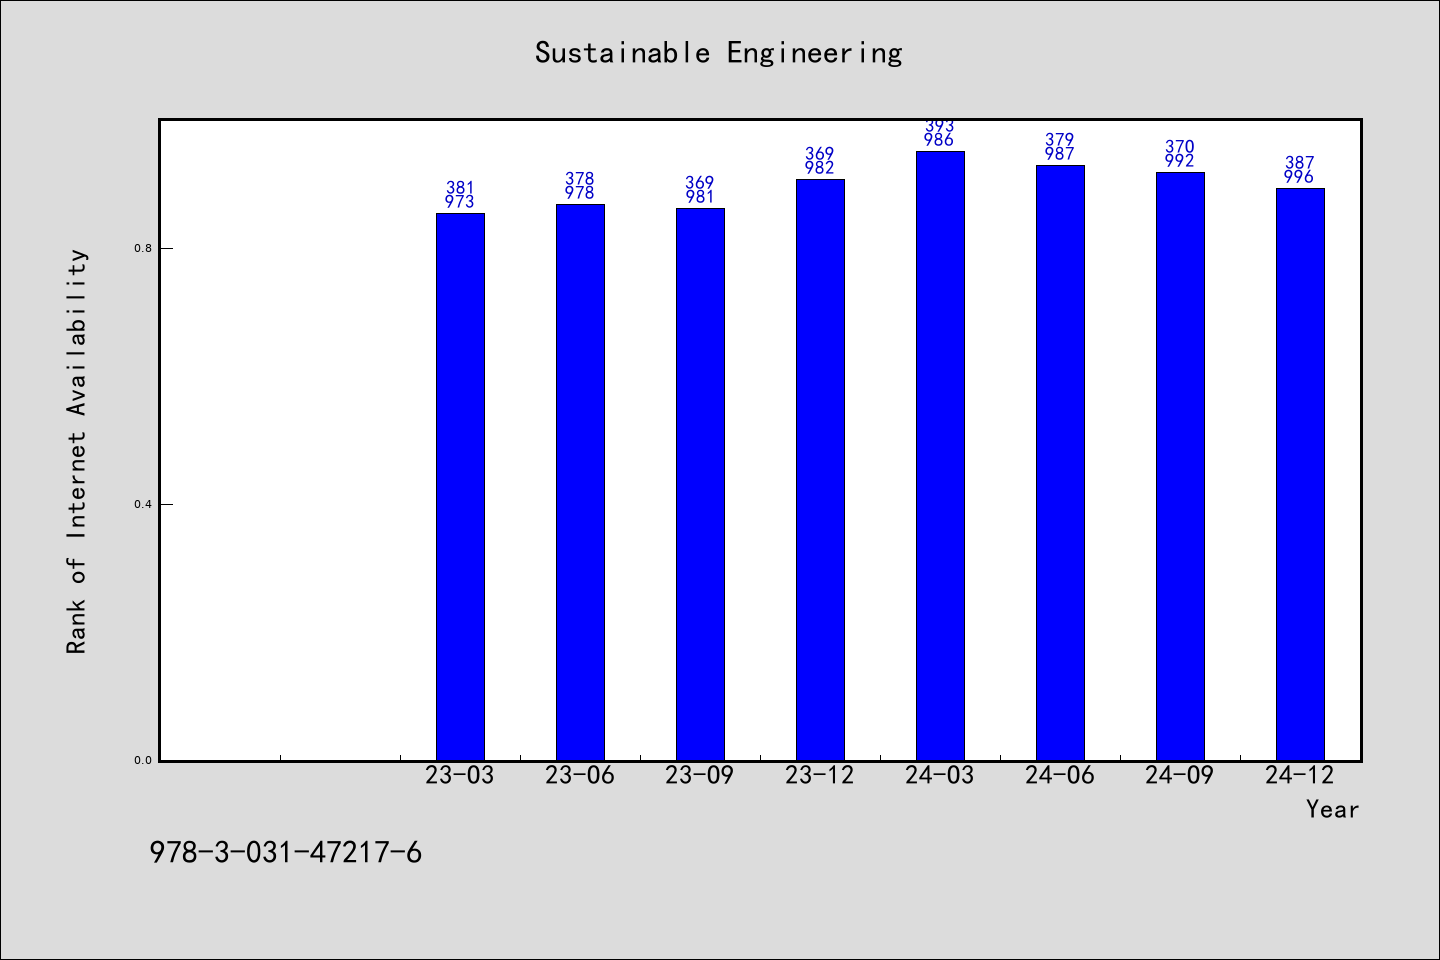Select the blue bar for 24-09
This screenshot has height=960, width=1440.
1180,467
